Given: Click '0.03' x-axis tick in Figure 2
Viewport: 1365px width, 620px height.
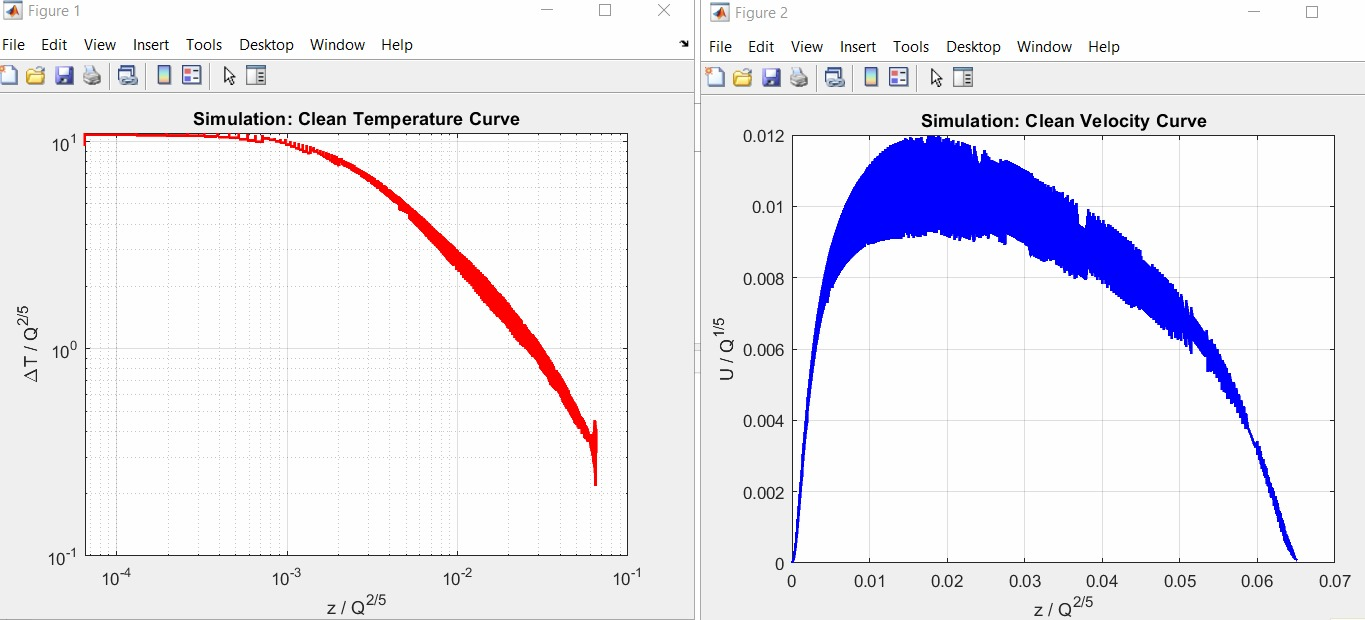Looking at the screenshot, I should click(1024, 580).
